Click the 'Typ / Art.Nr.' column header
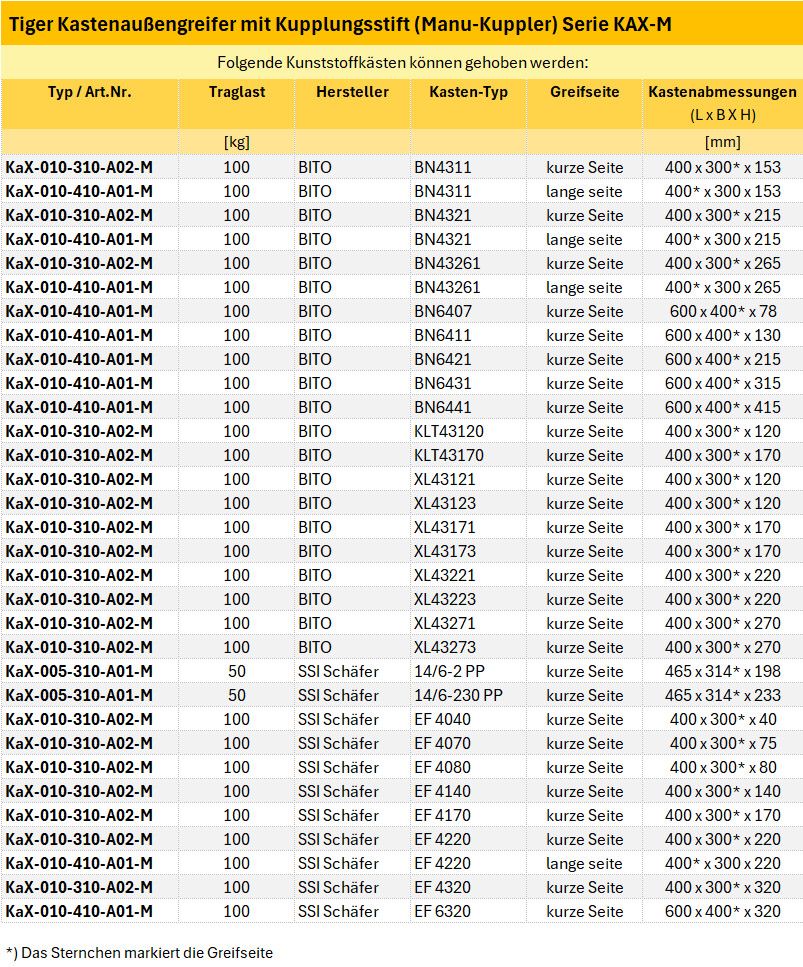 [x=90, y=92]
